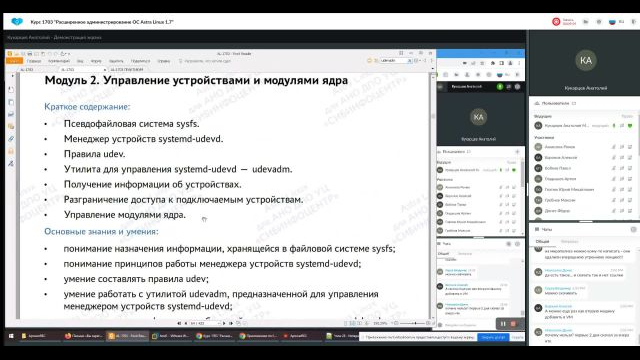The image size is (640, 360).
Task: Switch to the Notepad++ taskbar button
Action: coord(342,336)
